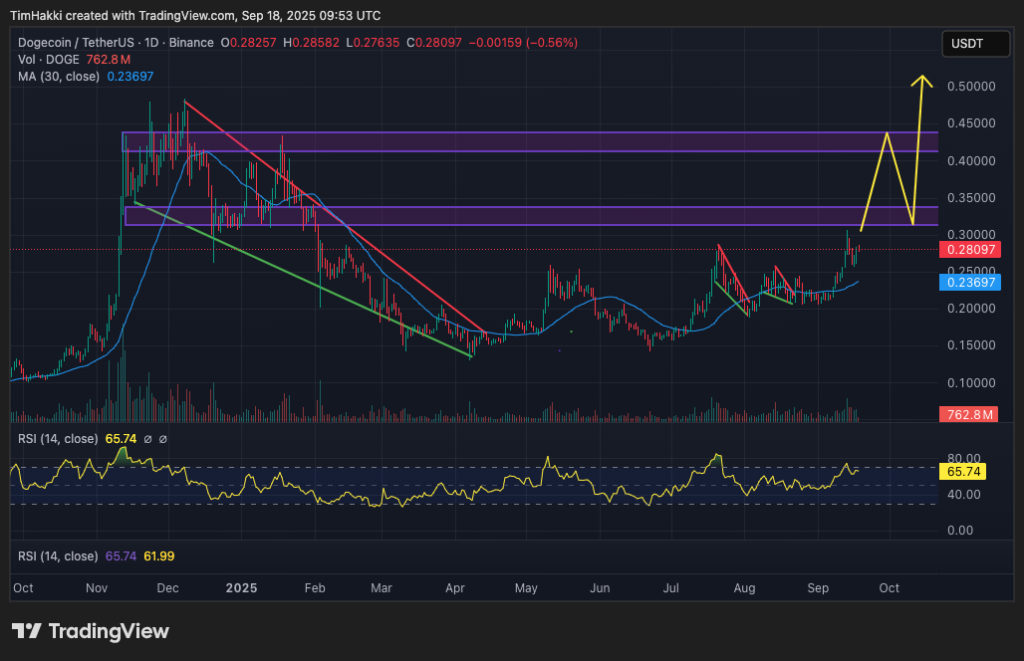
Task: Click the Binance exchange name in the chart legend
Action: [x=190, y=43]
